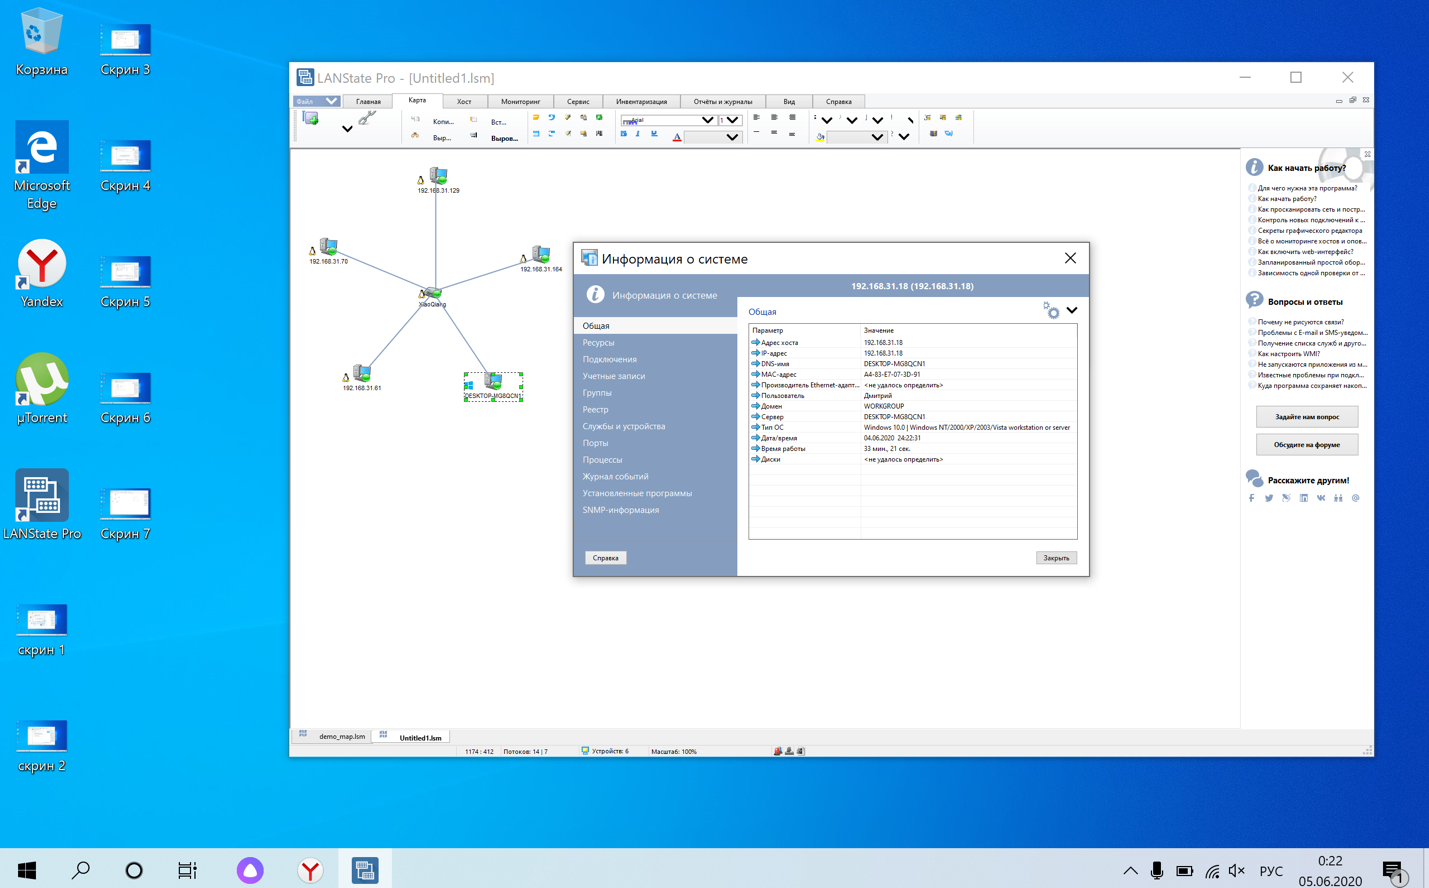Click the red alarm icon in status bar

point(778,751)
